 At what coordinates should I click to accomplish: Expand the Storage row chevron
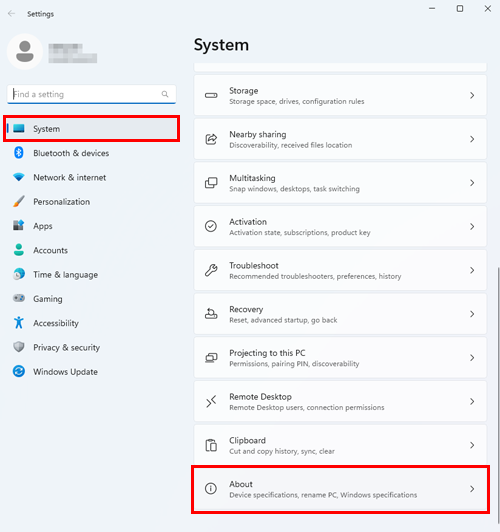click(x=472, y=95)
